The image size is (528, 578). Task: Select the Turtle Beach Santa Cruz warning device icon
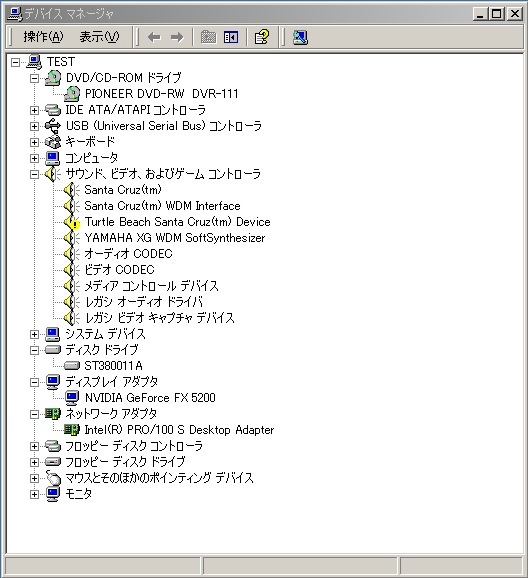[71, 222]
